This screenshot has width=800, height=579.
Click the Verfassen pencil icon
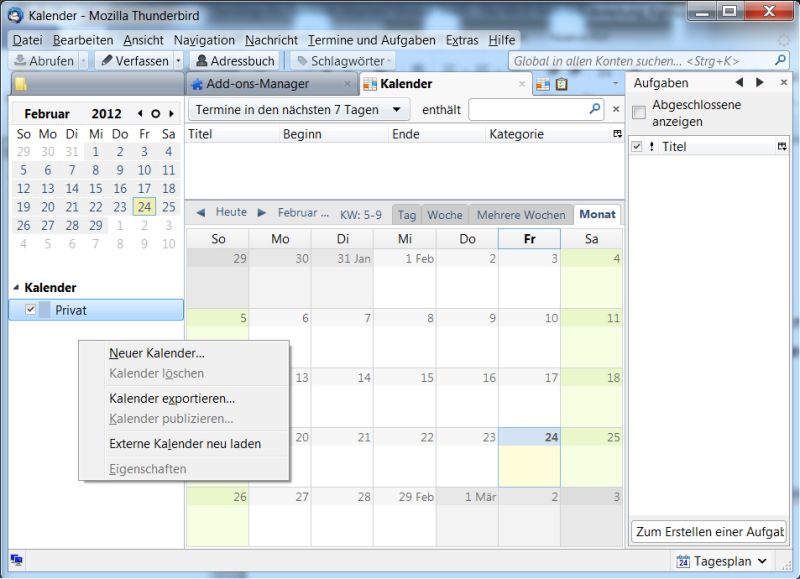point(104,60)
